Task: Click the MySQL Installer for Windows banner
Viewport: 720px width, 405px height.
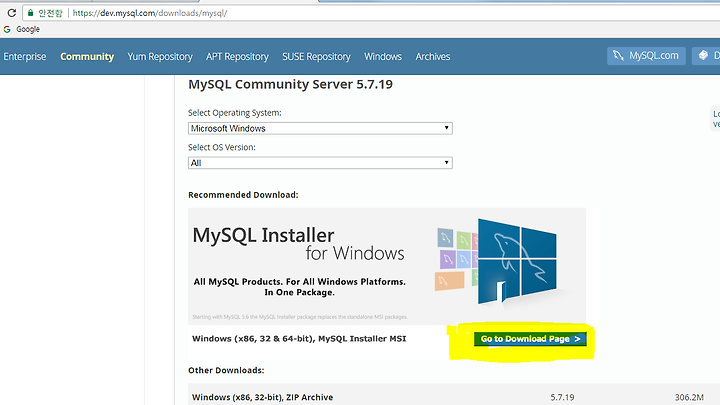Action: [387, 266]
